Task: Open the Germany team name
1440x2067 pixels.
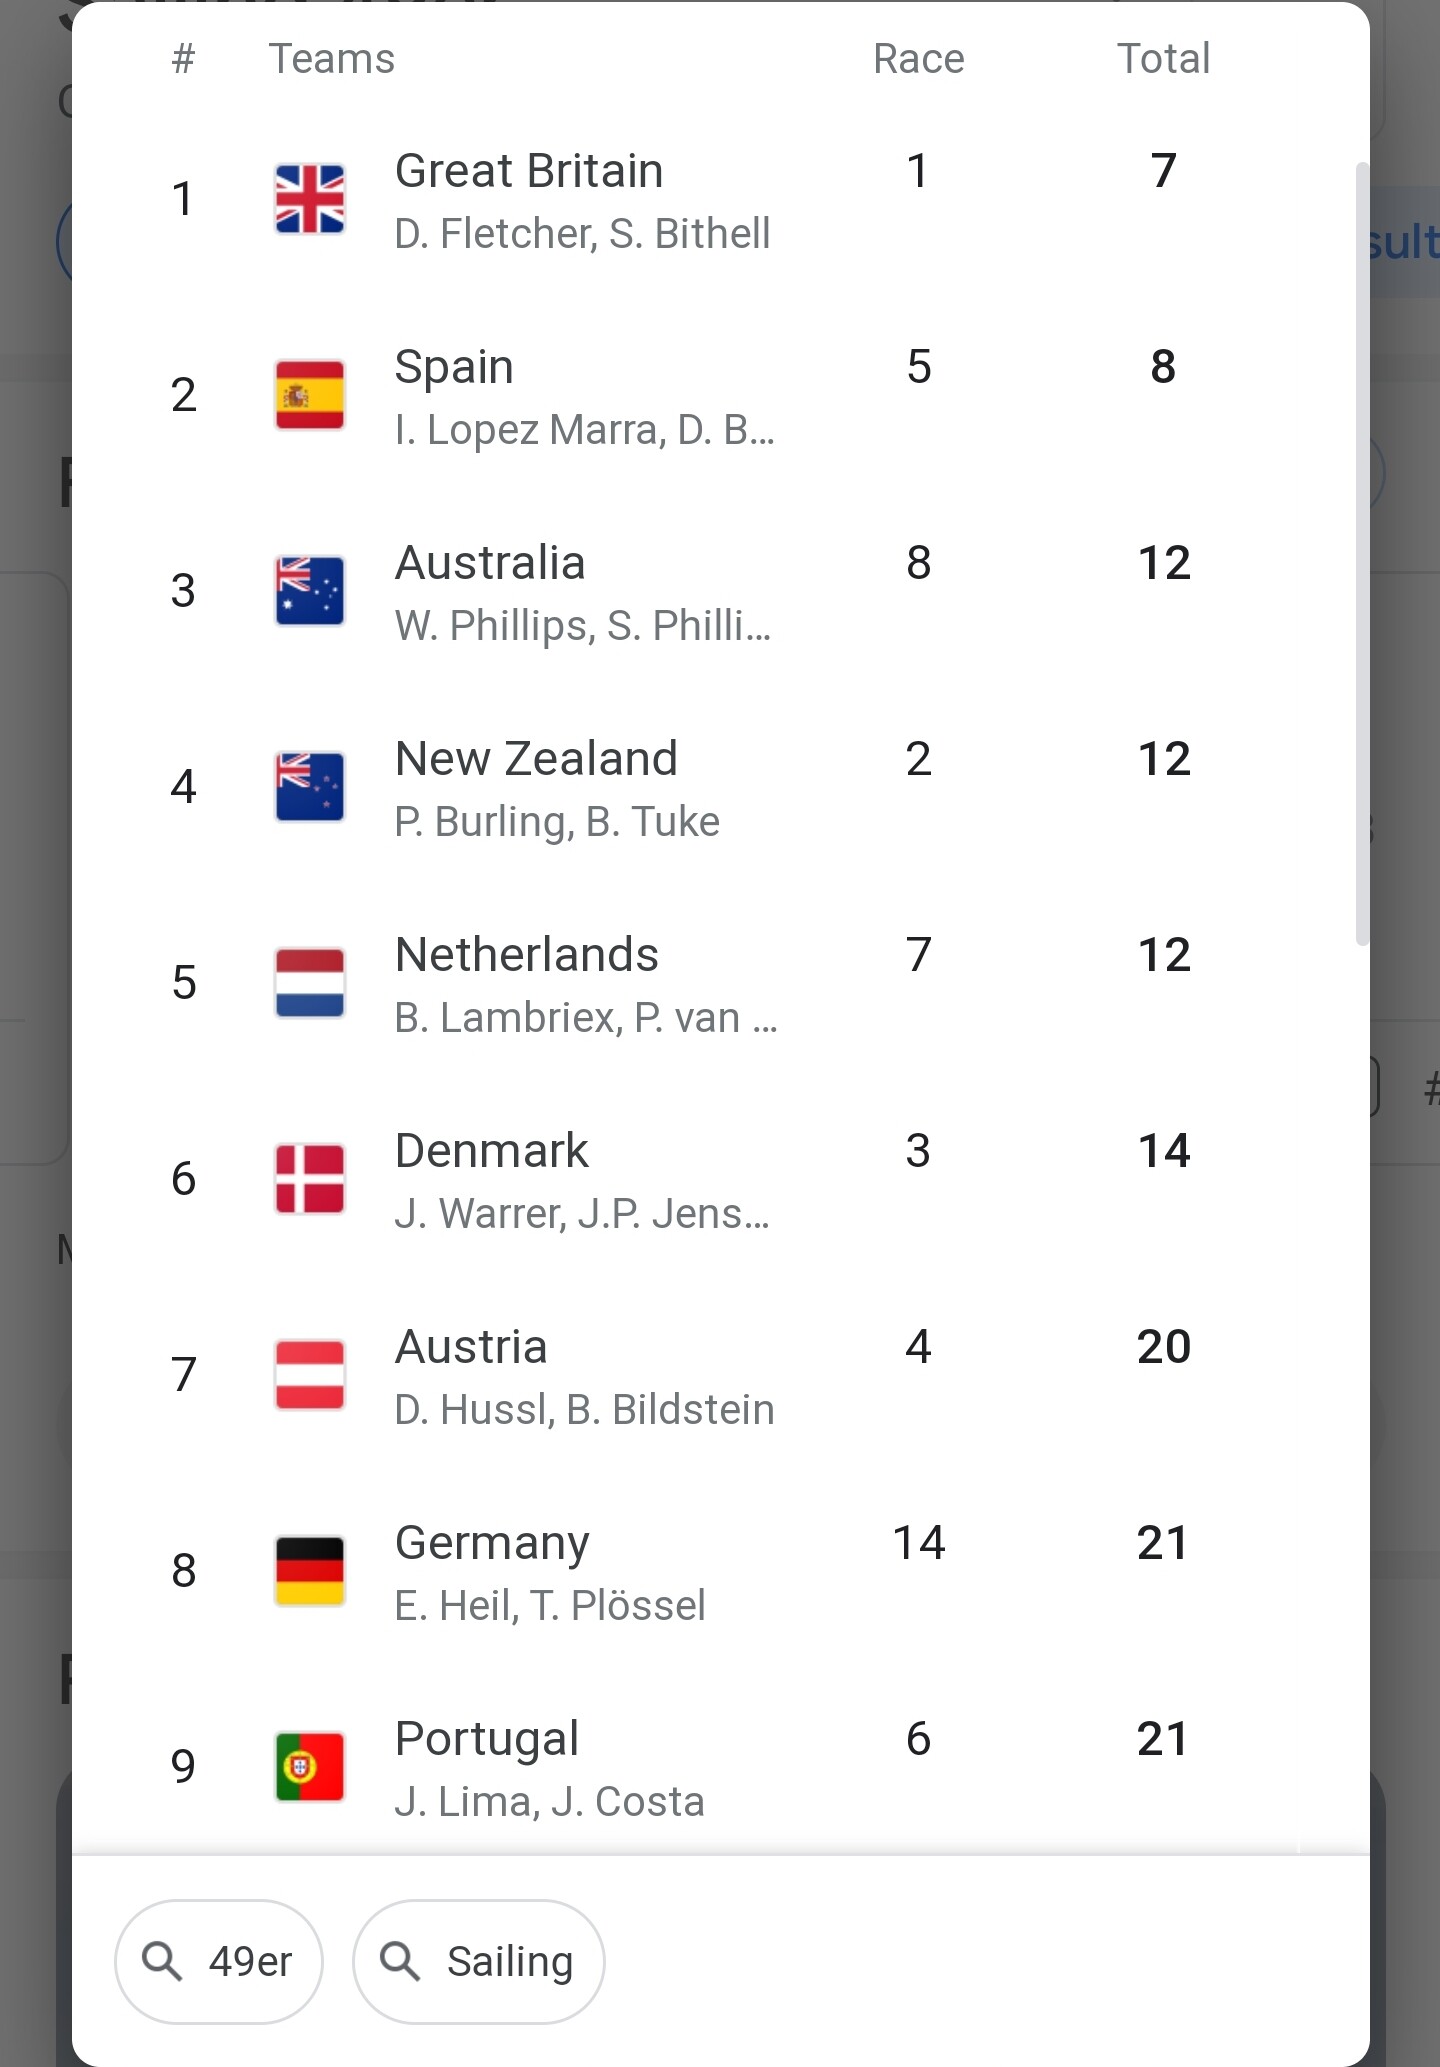Action: pyautogui.click(x=492, y=1543)
